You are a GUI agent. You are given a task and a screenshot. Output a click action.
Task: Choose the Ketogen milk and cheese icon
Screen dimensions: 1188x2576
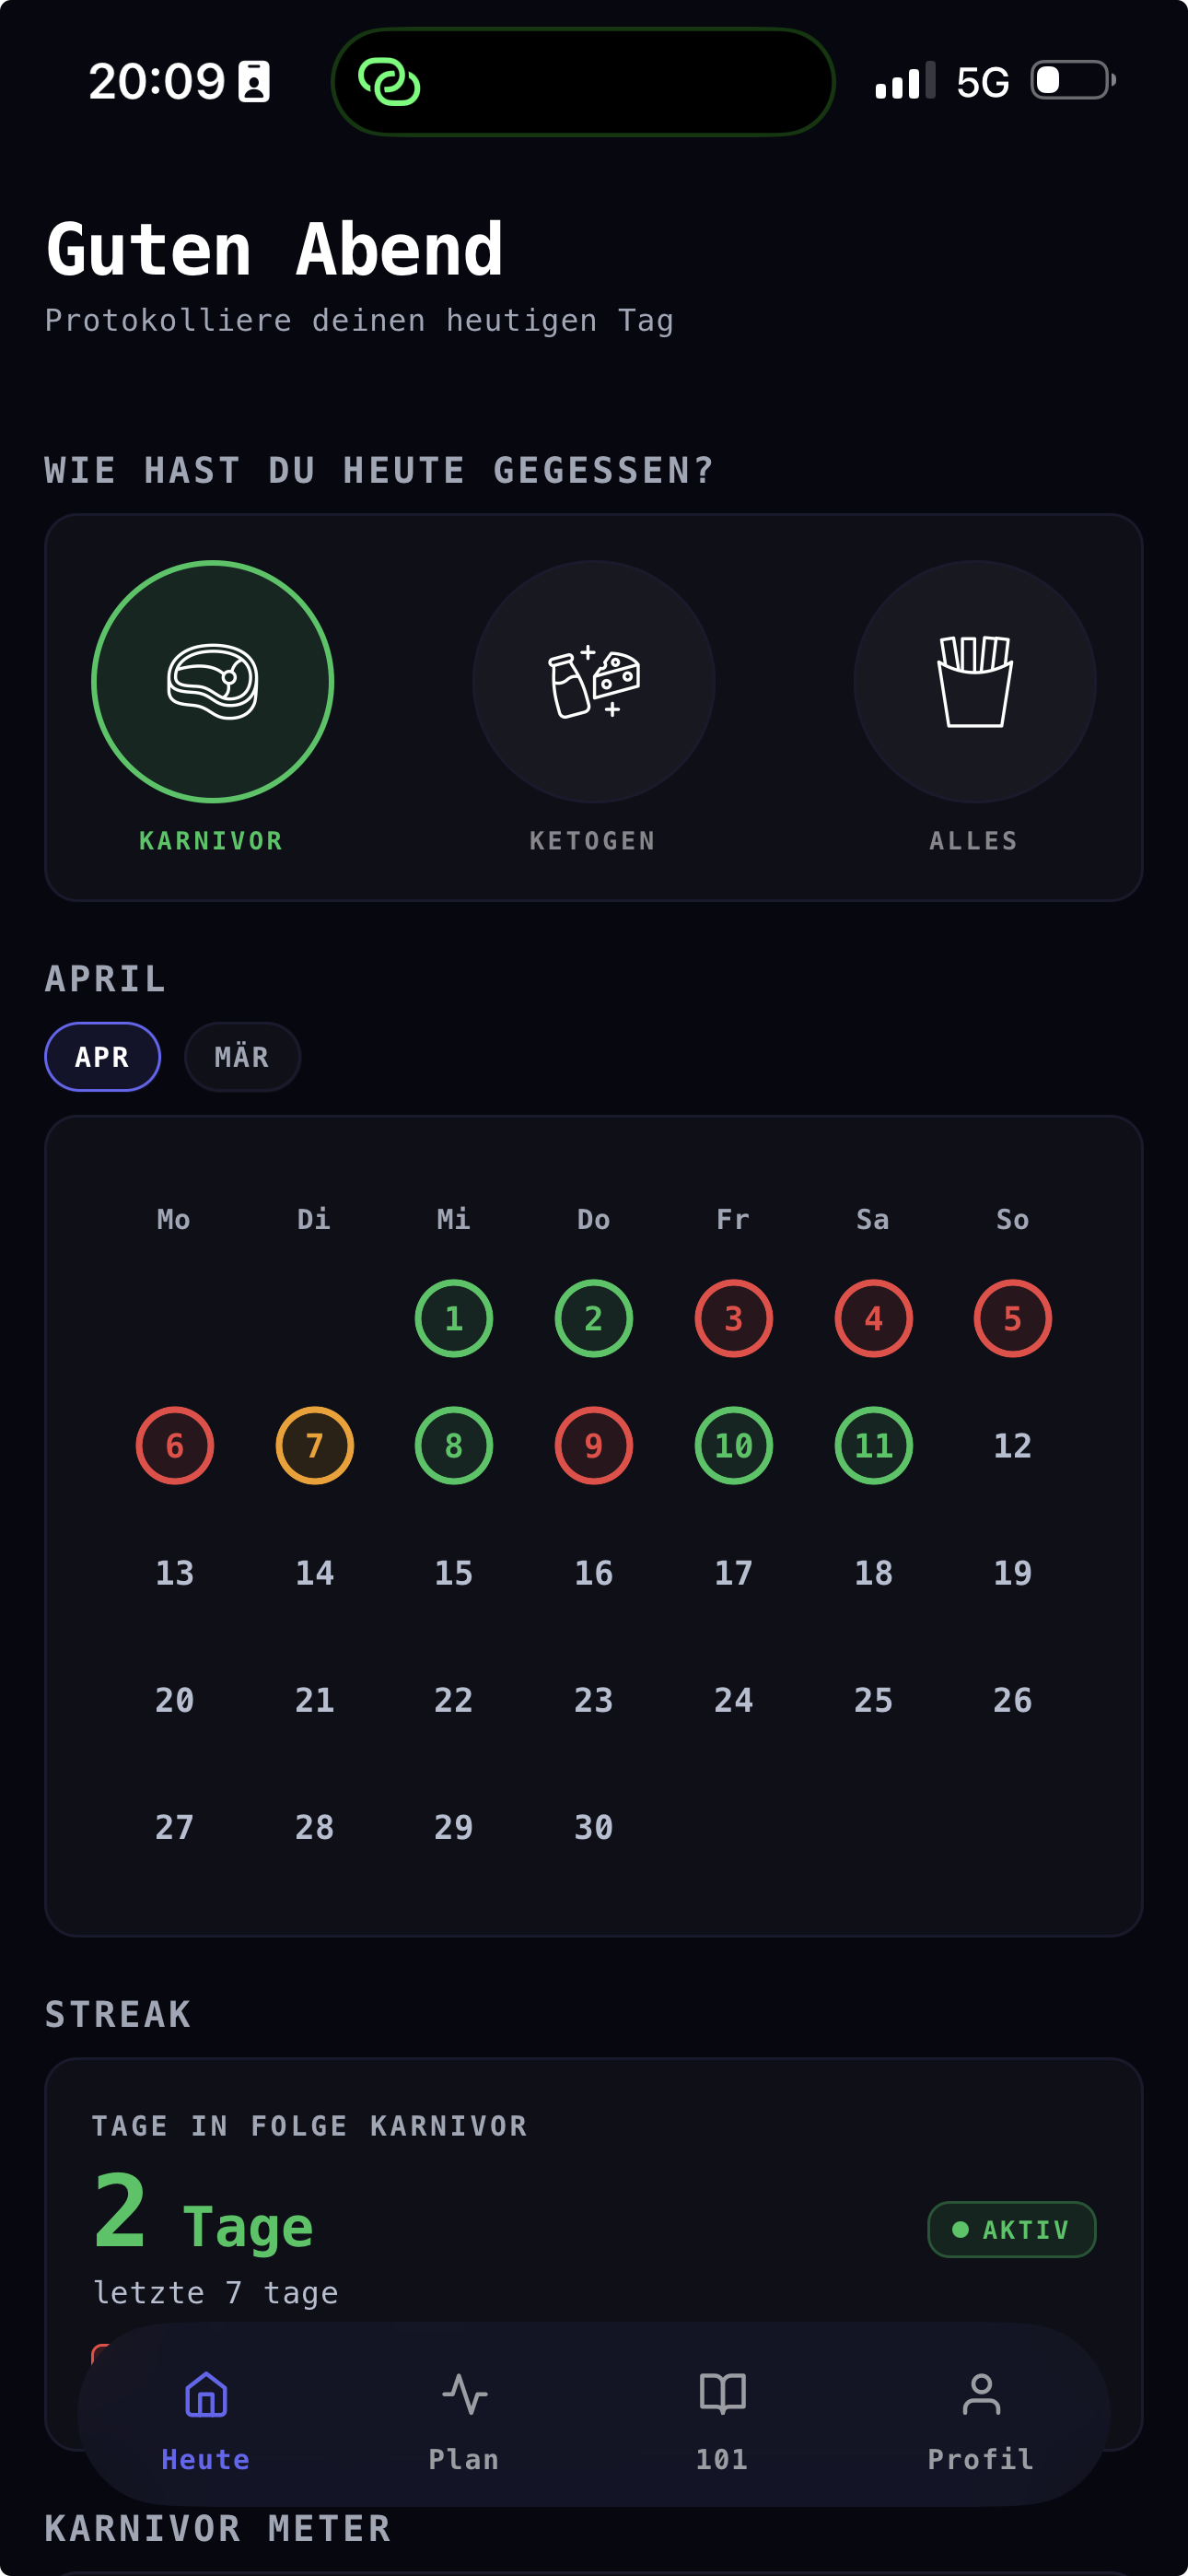point(593,682)
